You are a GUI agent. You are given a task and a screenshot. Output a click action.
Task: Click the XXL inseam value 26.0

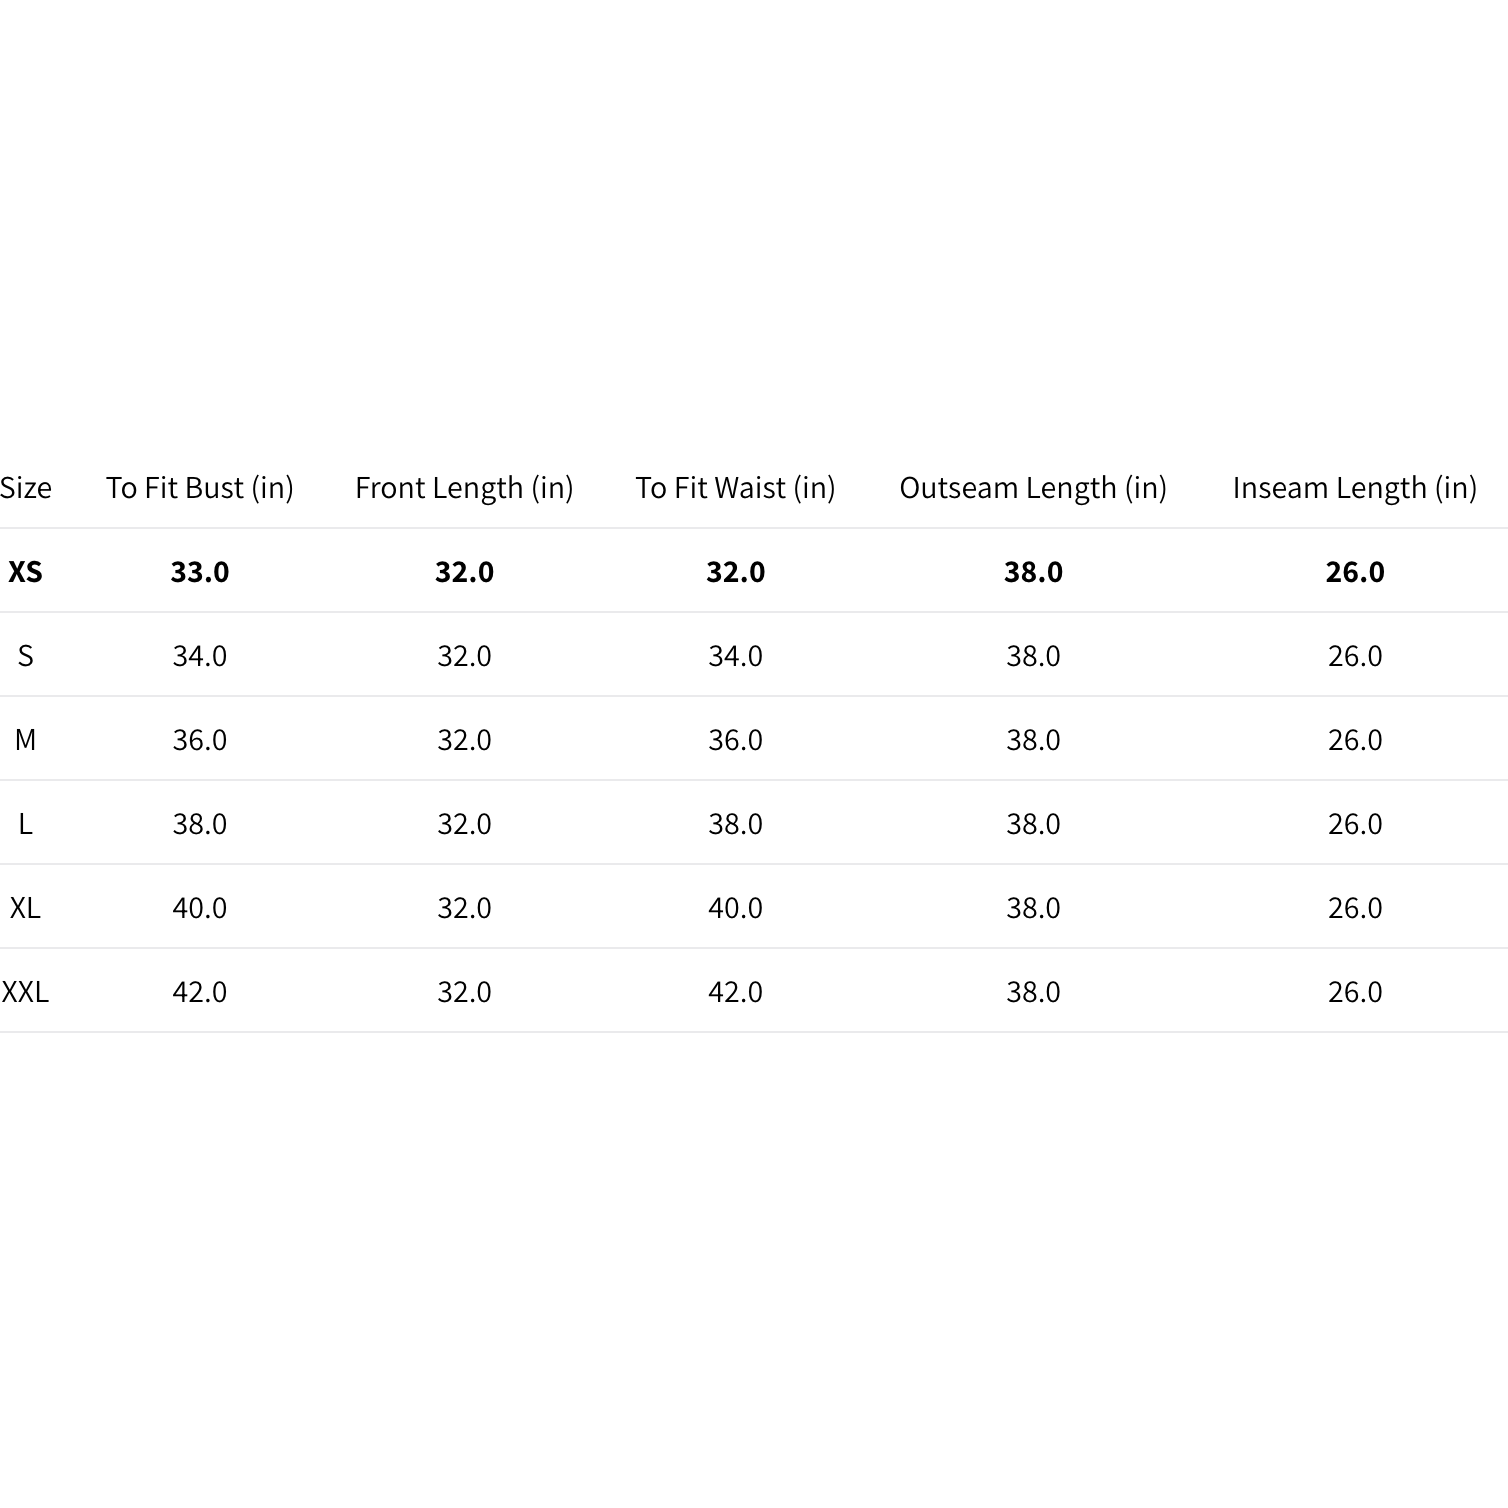[1355, 992]
